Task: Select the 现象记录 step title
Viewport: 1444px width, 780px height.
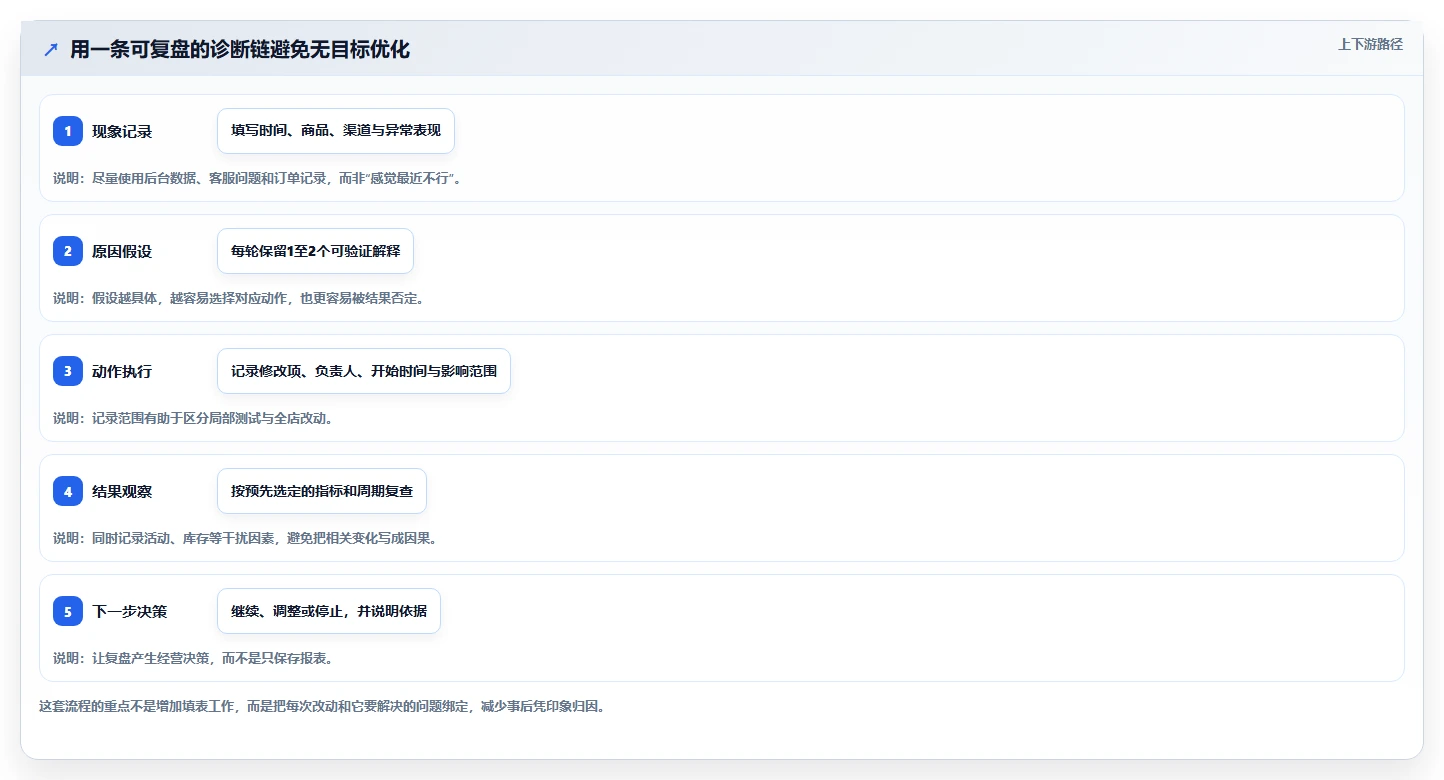Action: point(122,131)
